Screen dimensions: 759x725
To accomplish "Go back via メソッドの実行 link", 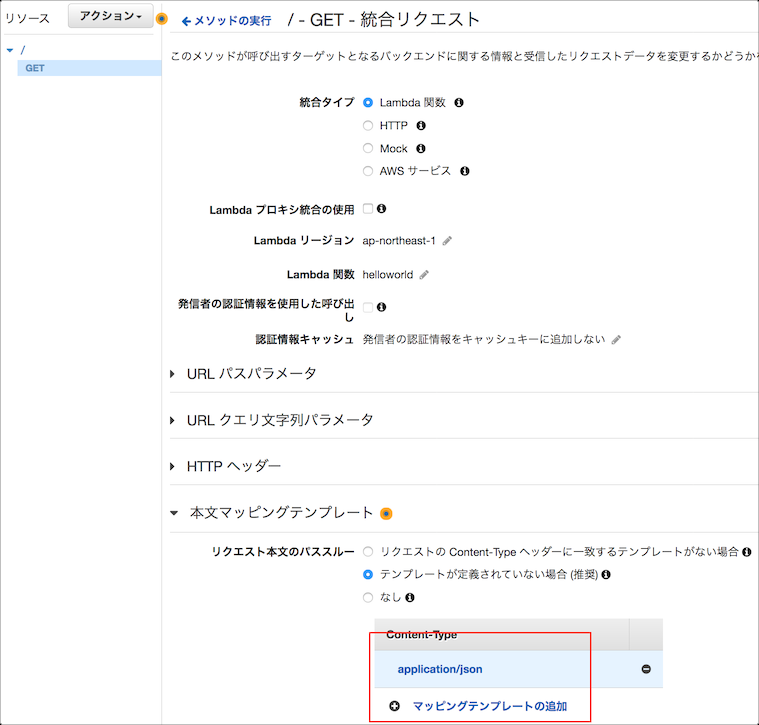I will coord(226,20).
